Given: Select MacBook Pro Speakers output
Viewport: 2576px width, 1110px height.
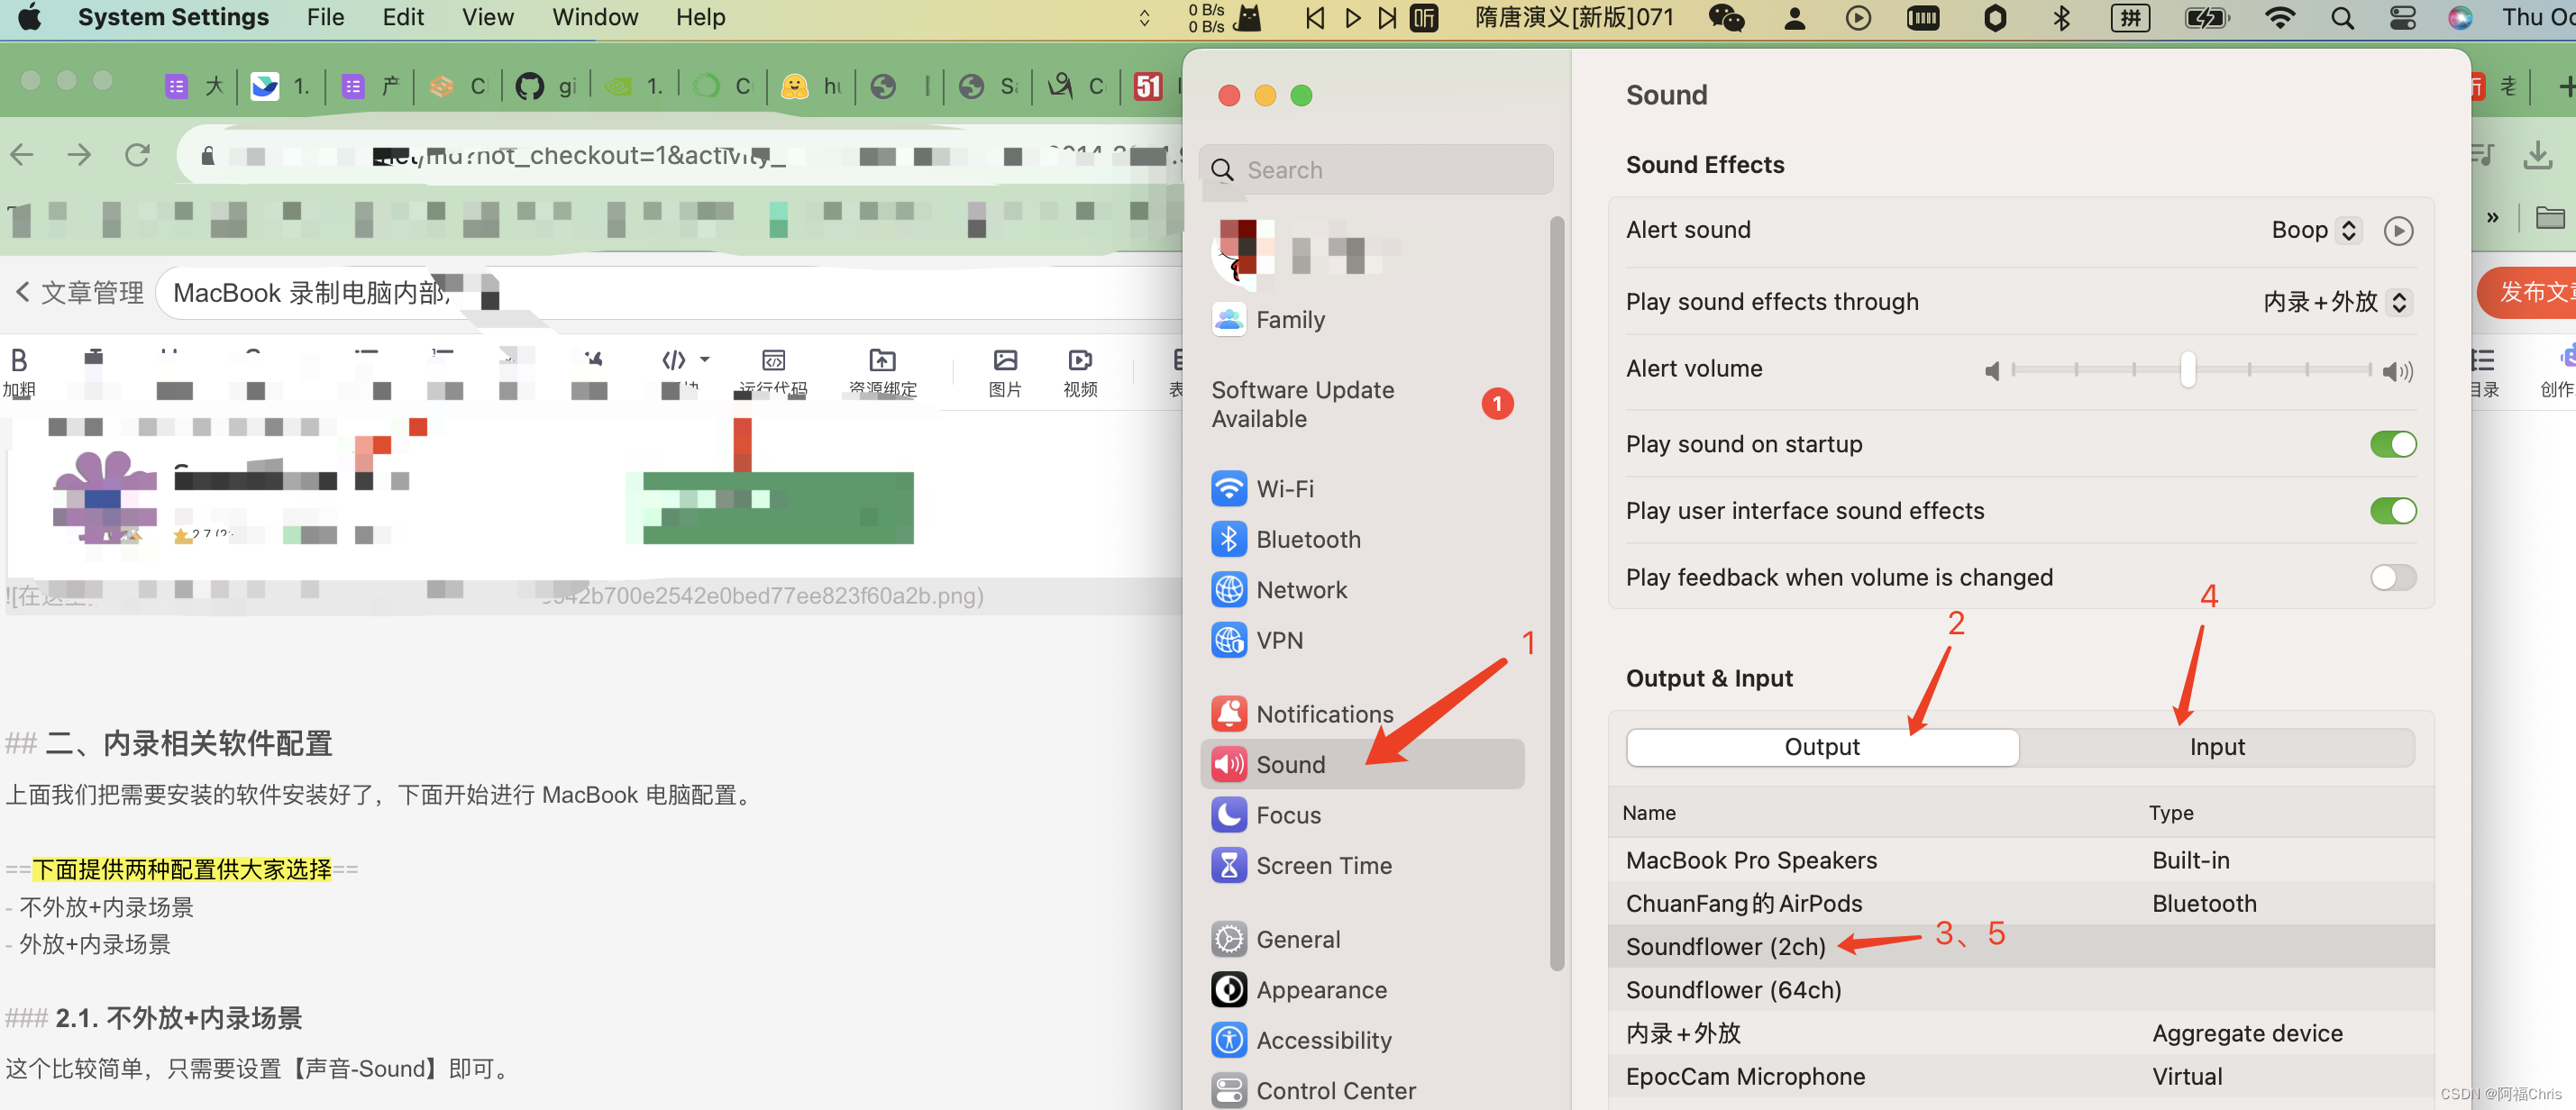Looking at the screenshot, I should [x=2021, y=860].
